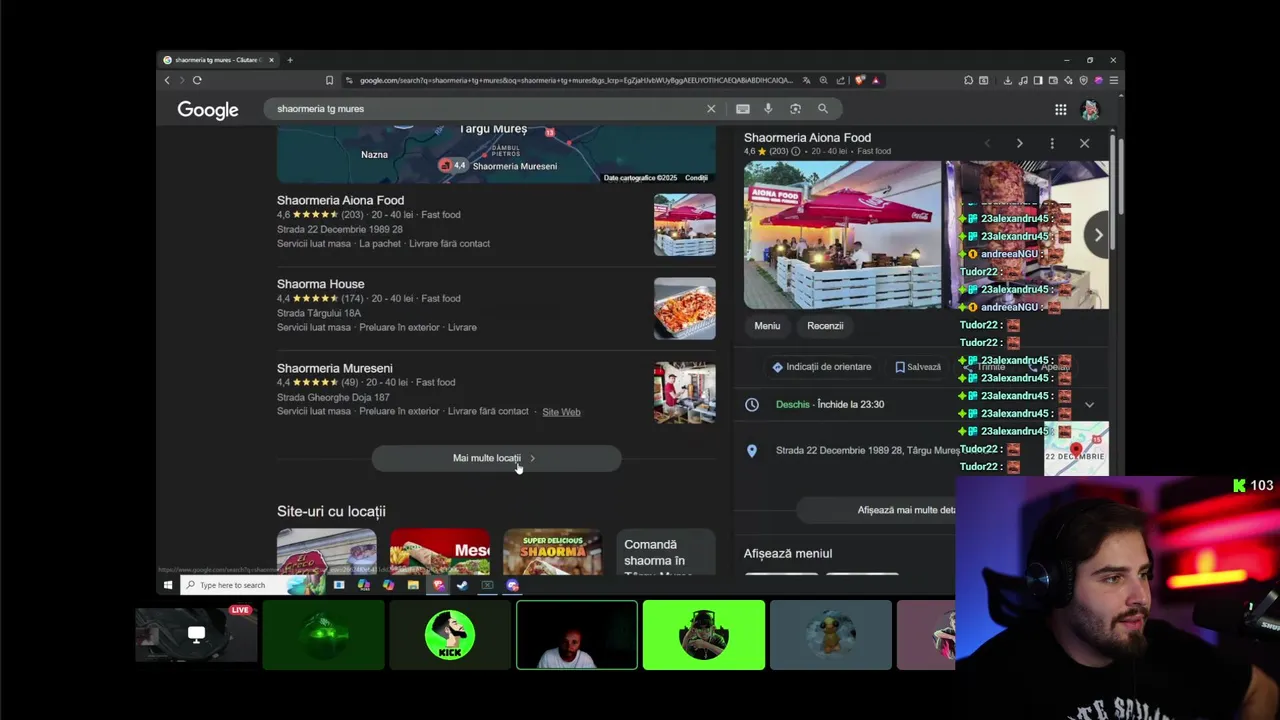1280x720 pixels.
Task: Open the Brave Rewards triangle icon
Action: 876,80
